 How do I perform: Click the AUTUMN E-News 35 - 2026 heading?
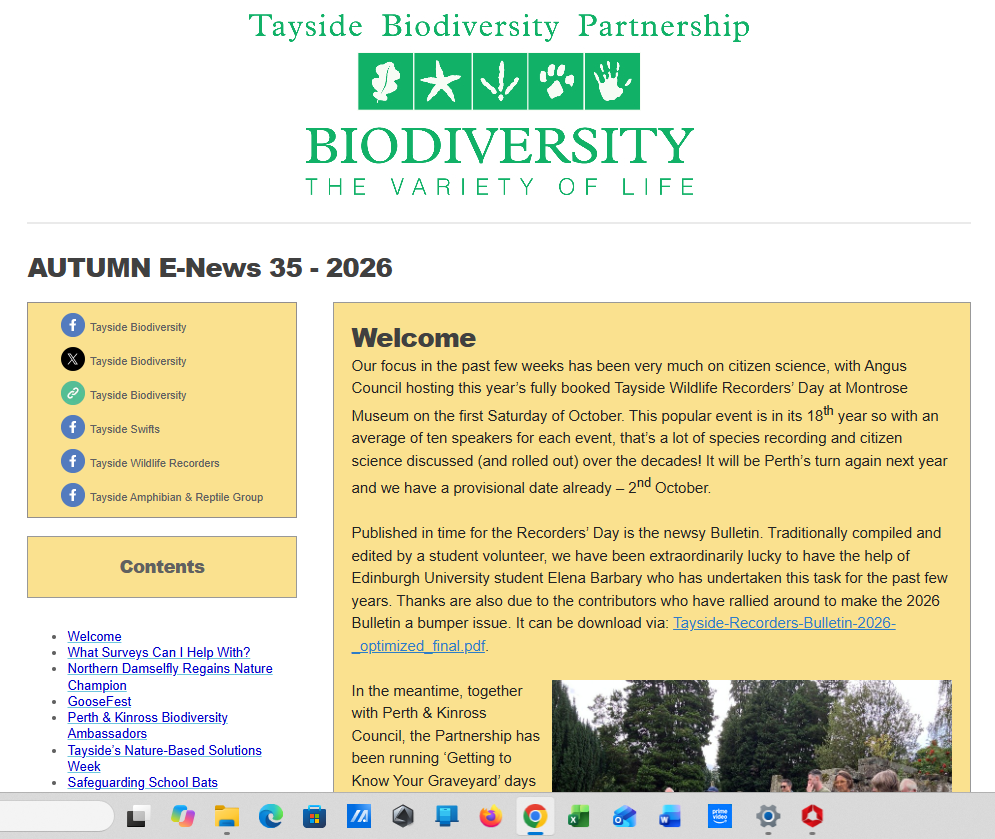[210, 268]
